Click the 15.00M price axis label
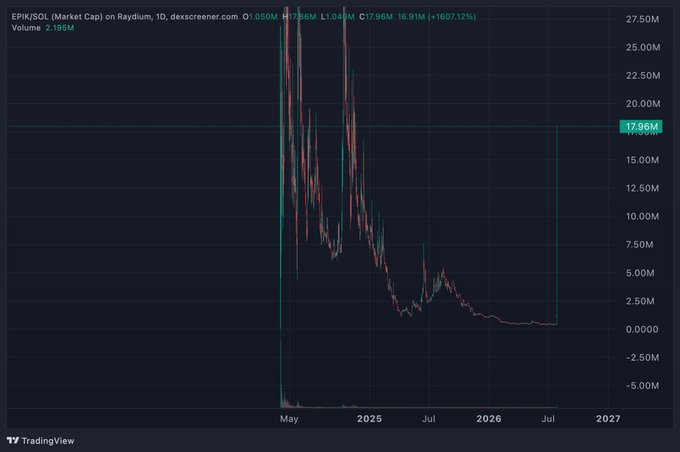This screenshot has height=452, width=680. click(642, 160)
